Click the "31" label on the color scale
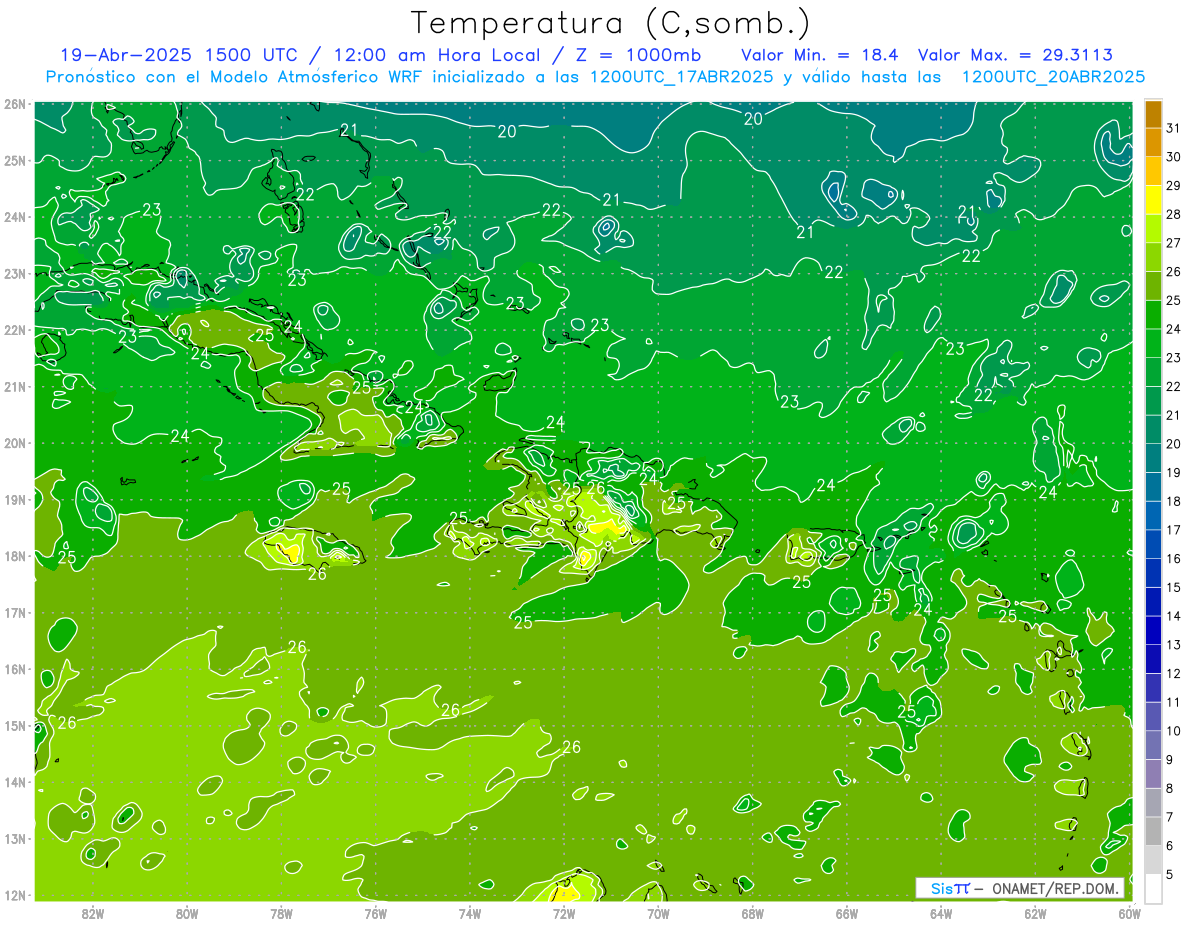 pos(1174,128)
